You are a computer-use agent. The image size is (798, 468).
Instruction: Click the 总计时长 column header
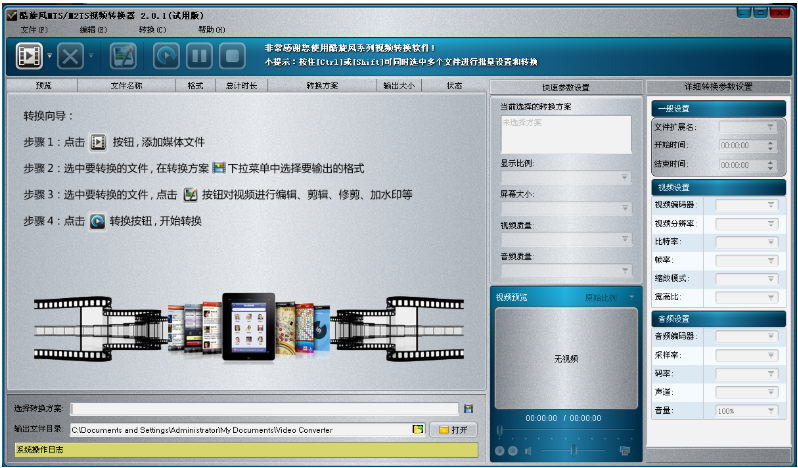point(242,85)
